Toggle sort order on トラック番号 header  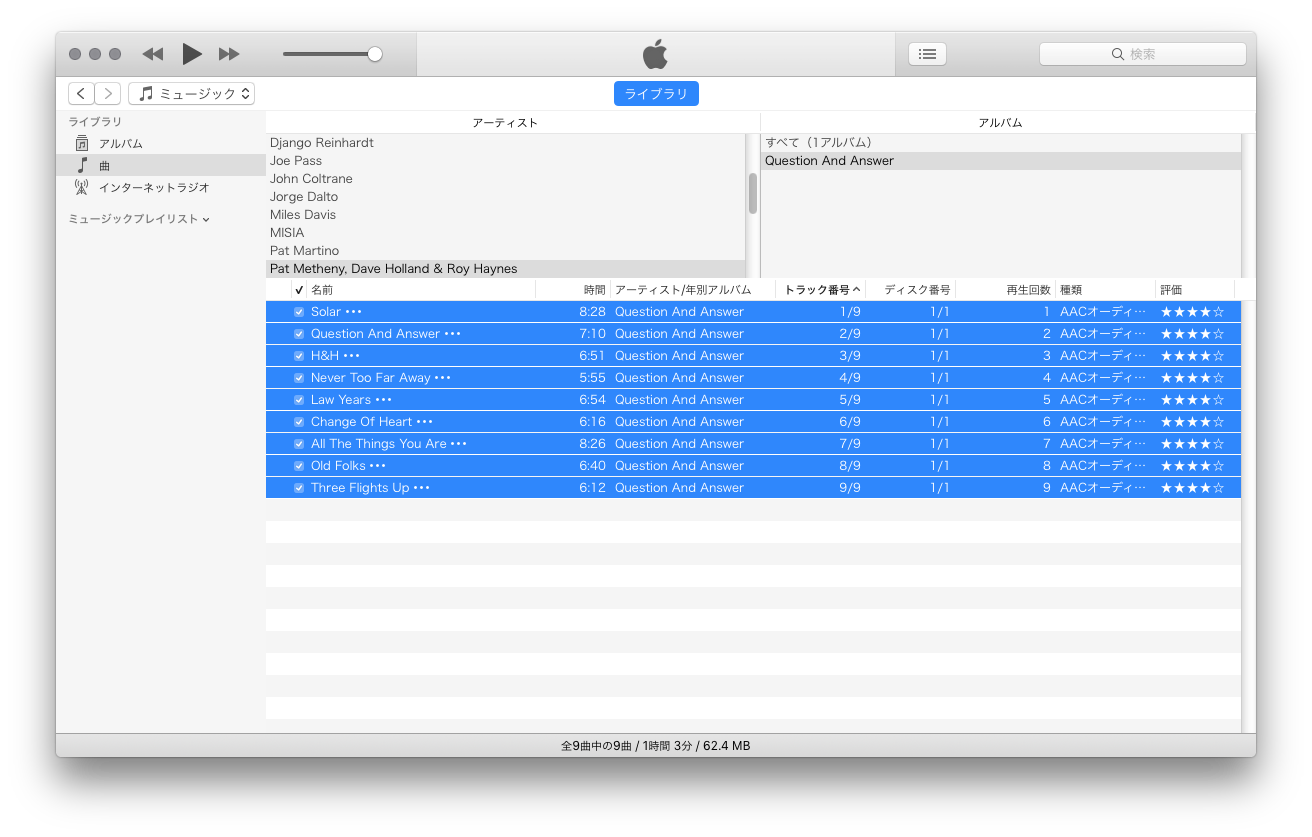(x=821, y=290)
